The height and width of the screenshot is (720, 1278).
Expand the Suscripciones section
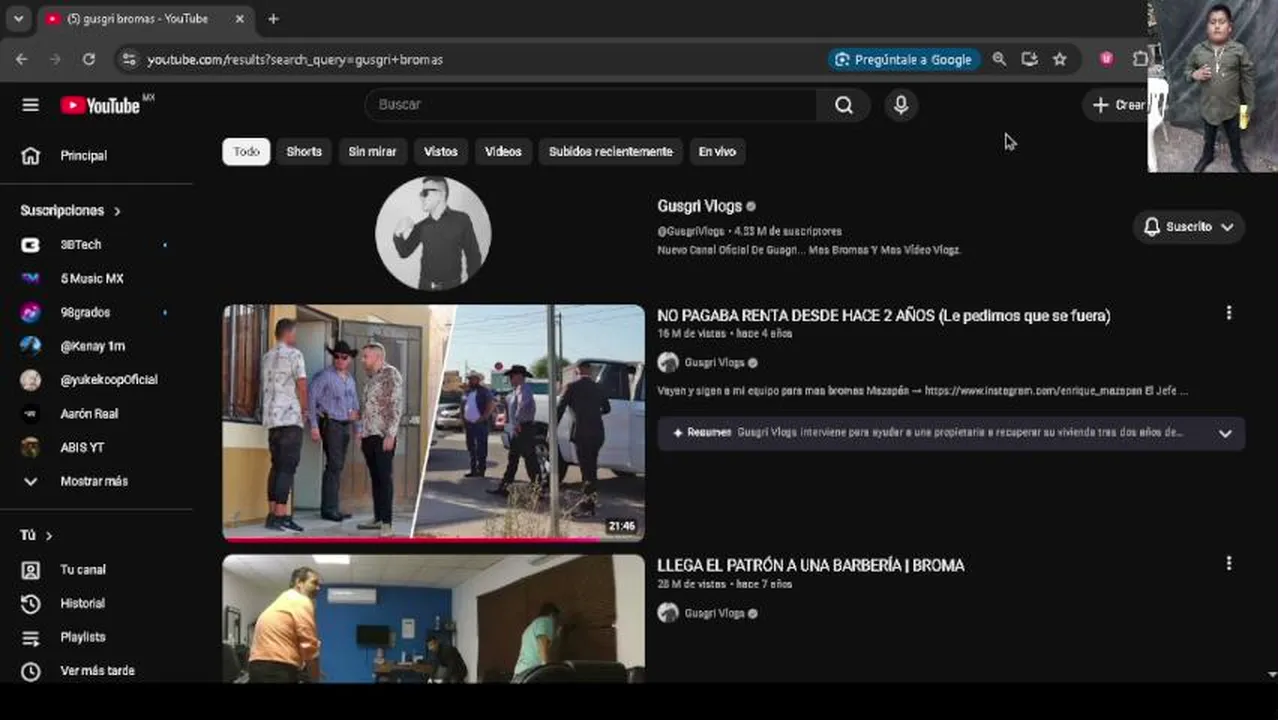tap(70, 211)
